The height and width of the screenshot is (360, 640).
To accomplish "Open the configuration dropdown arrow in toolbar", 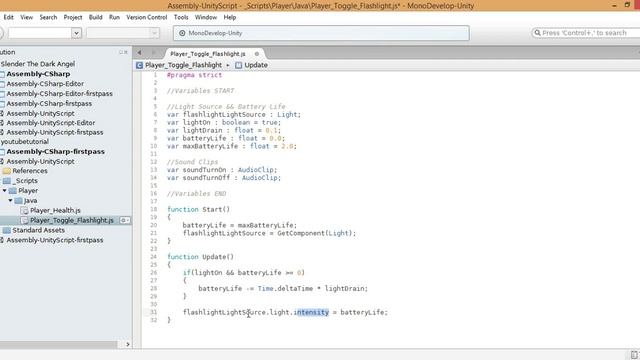I will pyautogui.click(x=76, y=33).
